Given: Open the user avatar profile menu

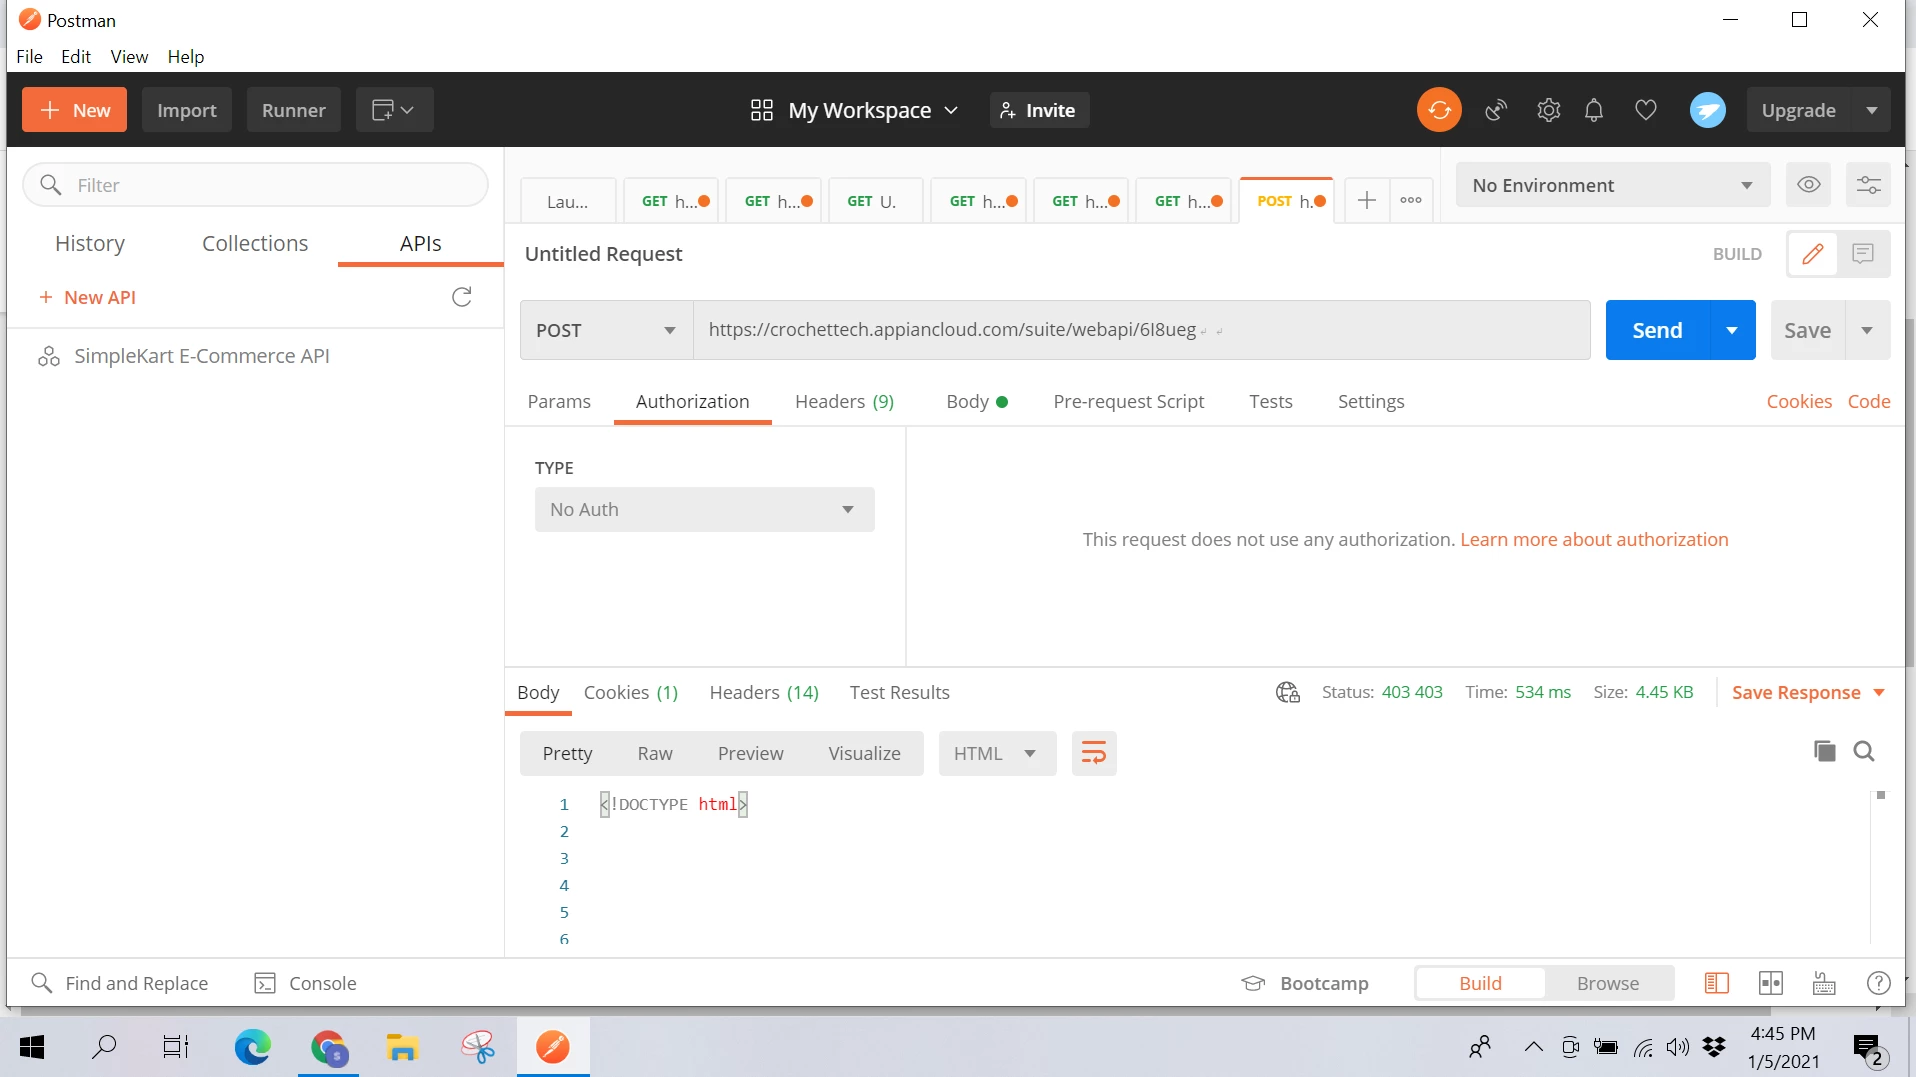Looking at the screenshot, I should tap(1707, 110).
